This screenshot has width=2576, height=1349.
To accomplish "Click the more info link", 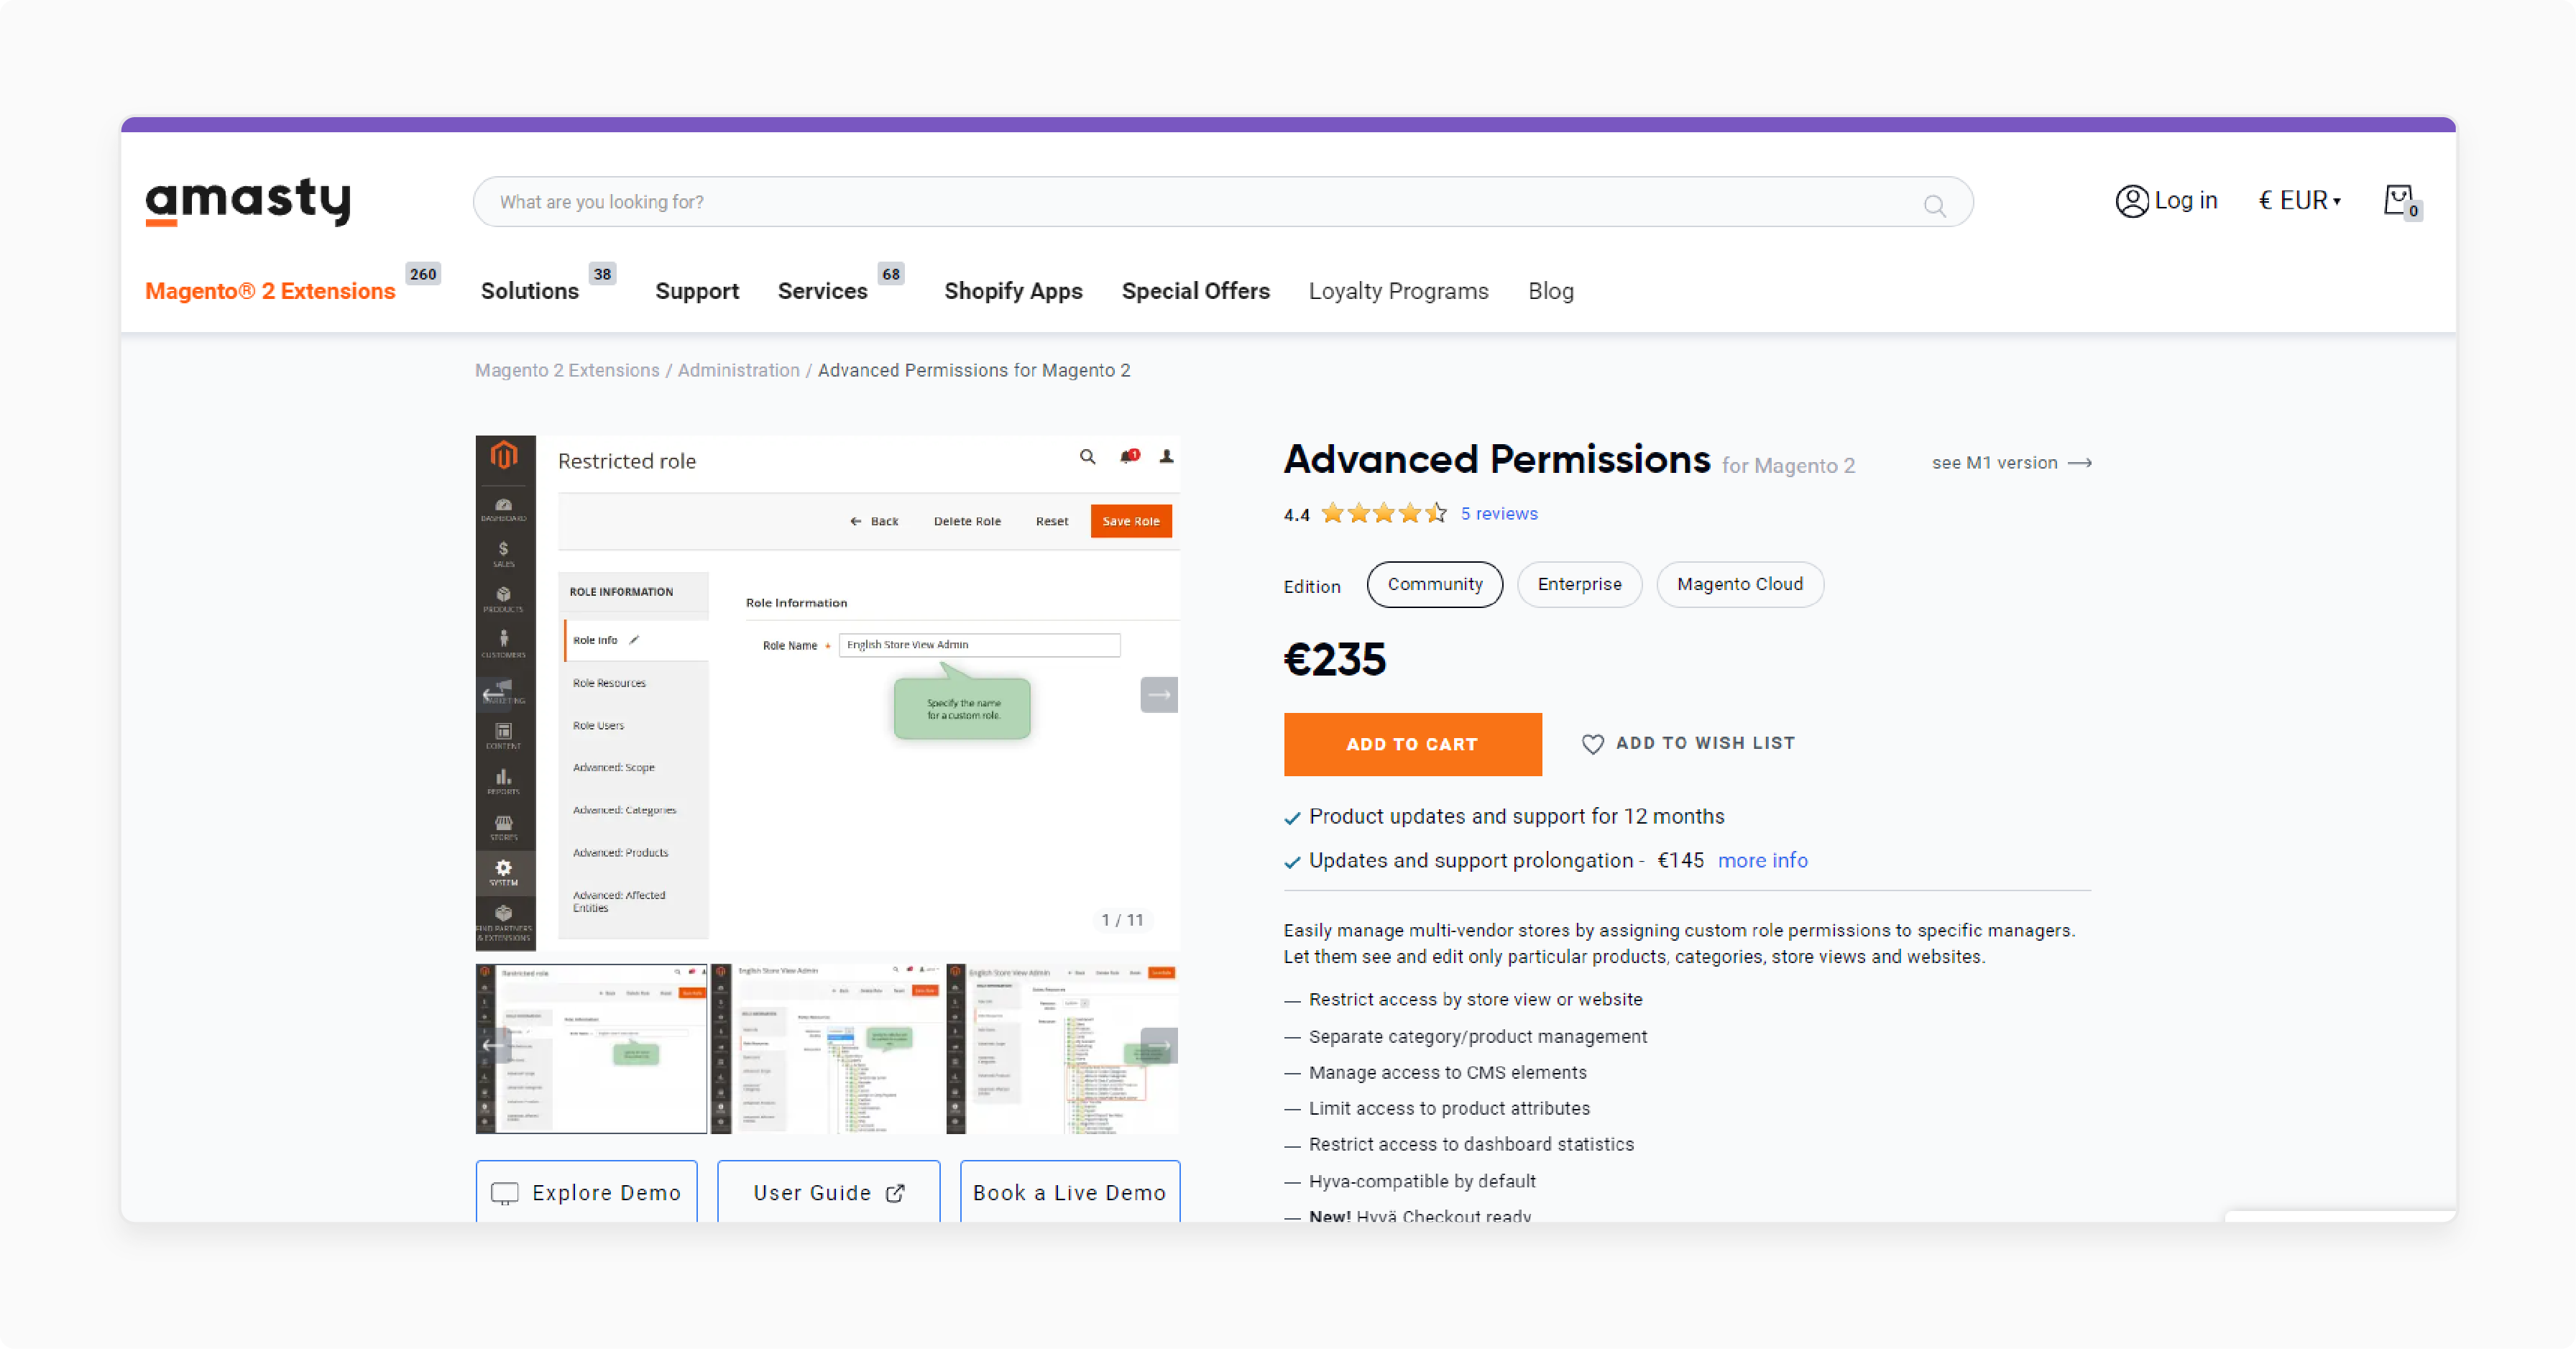I will [x=1762, y=861].
